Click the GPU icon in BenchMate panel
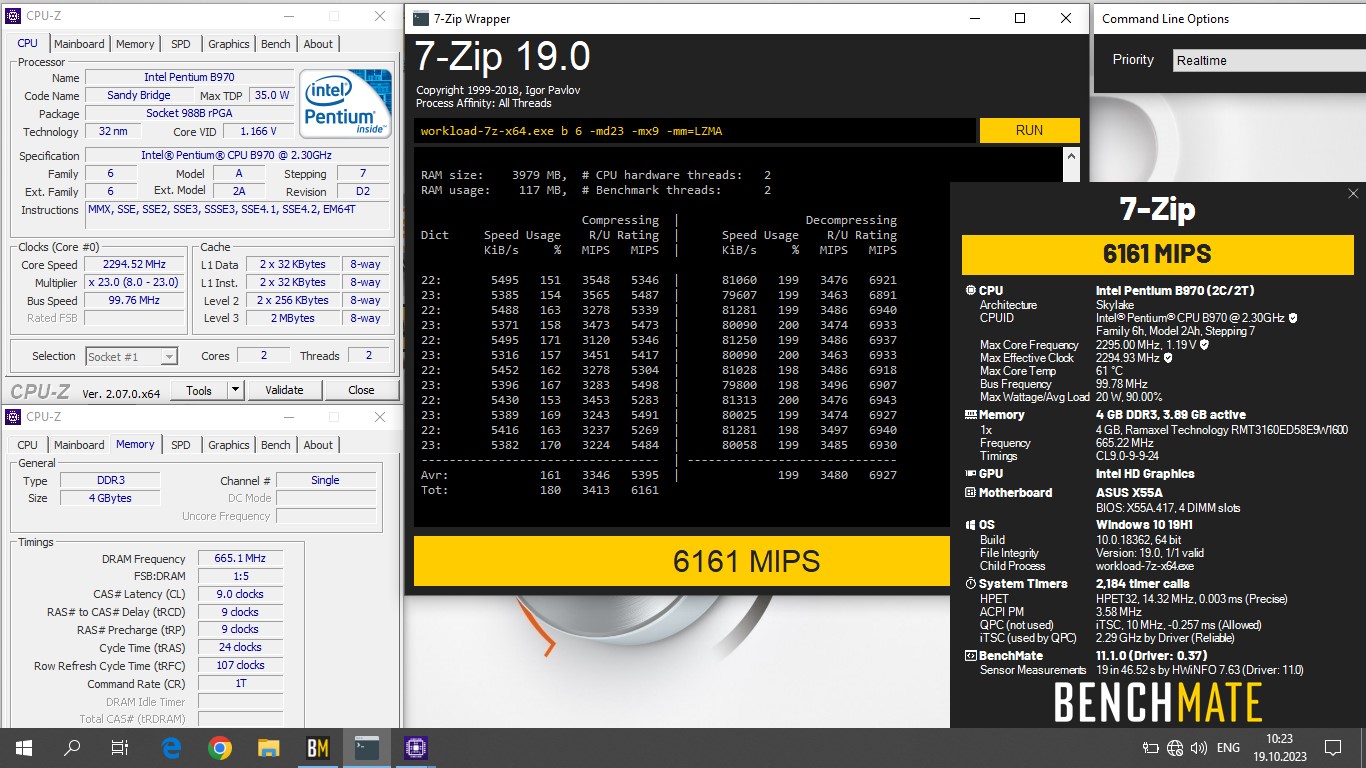 click(970, 474)
